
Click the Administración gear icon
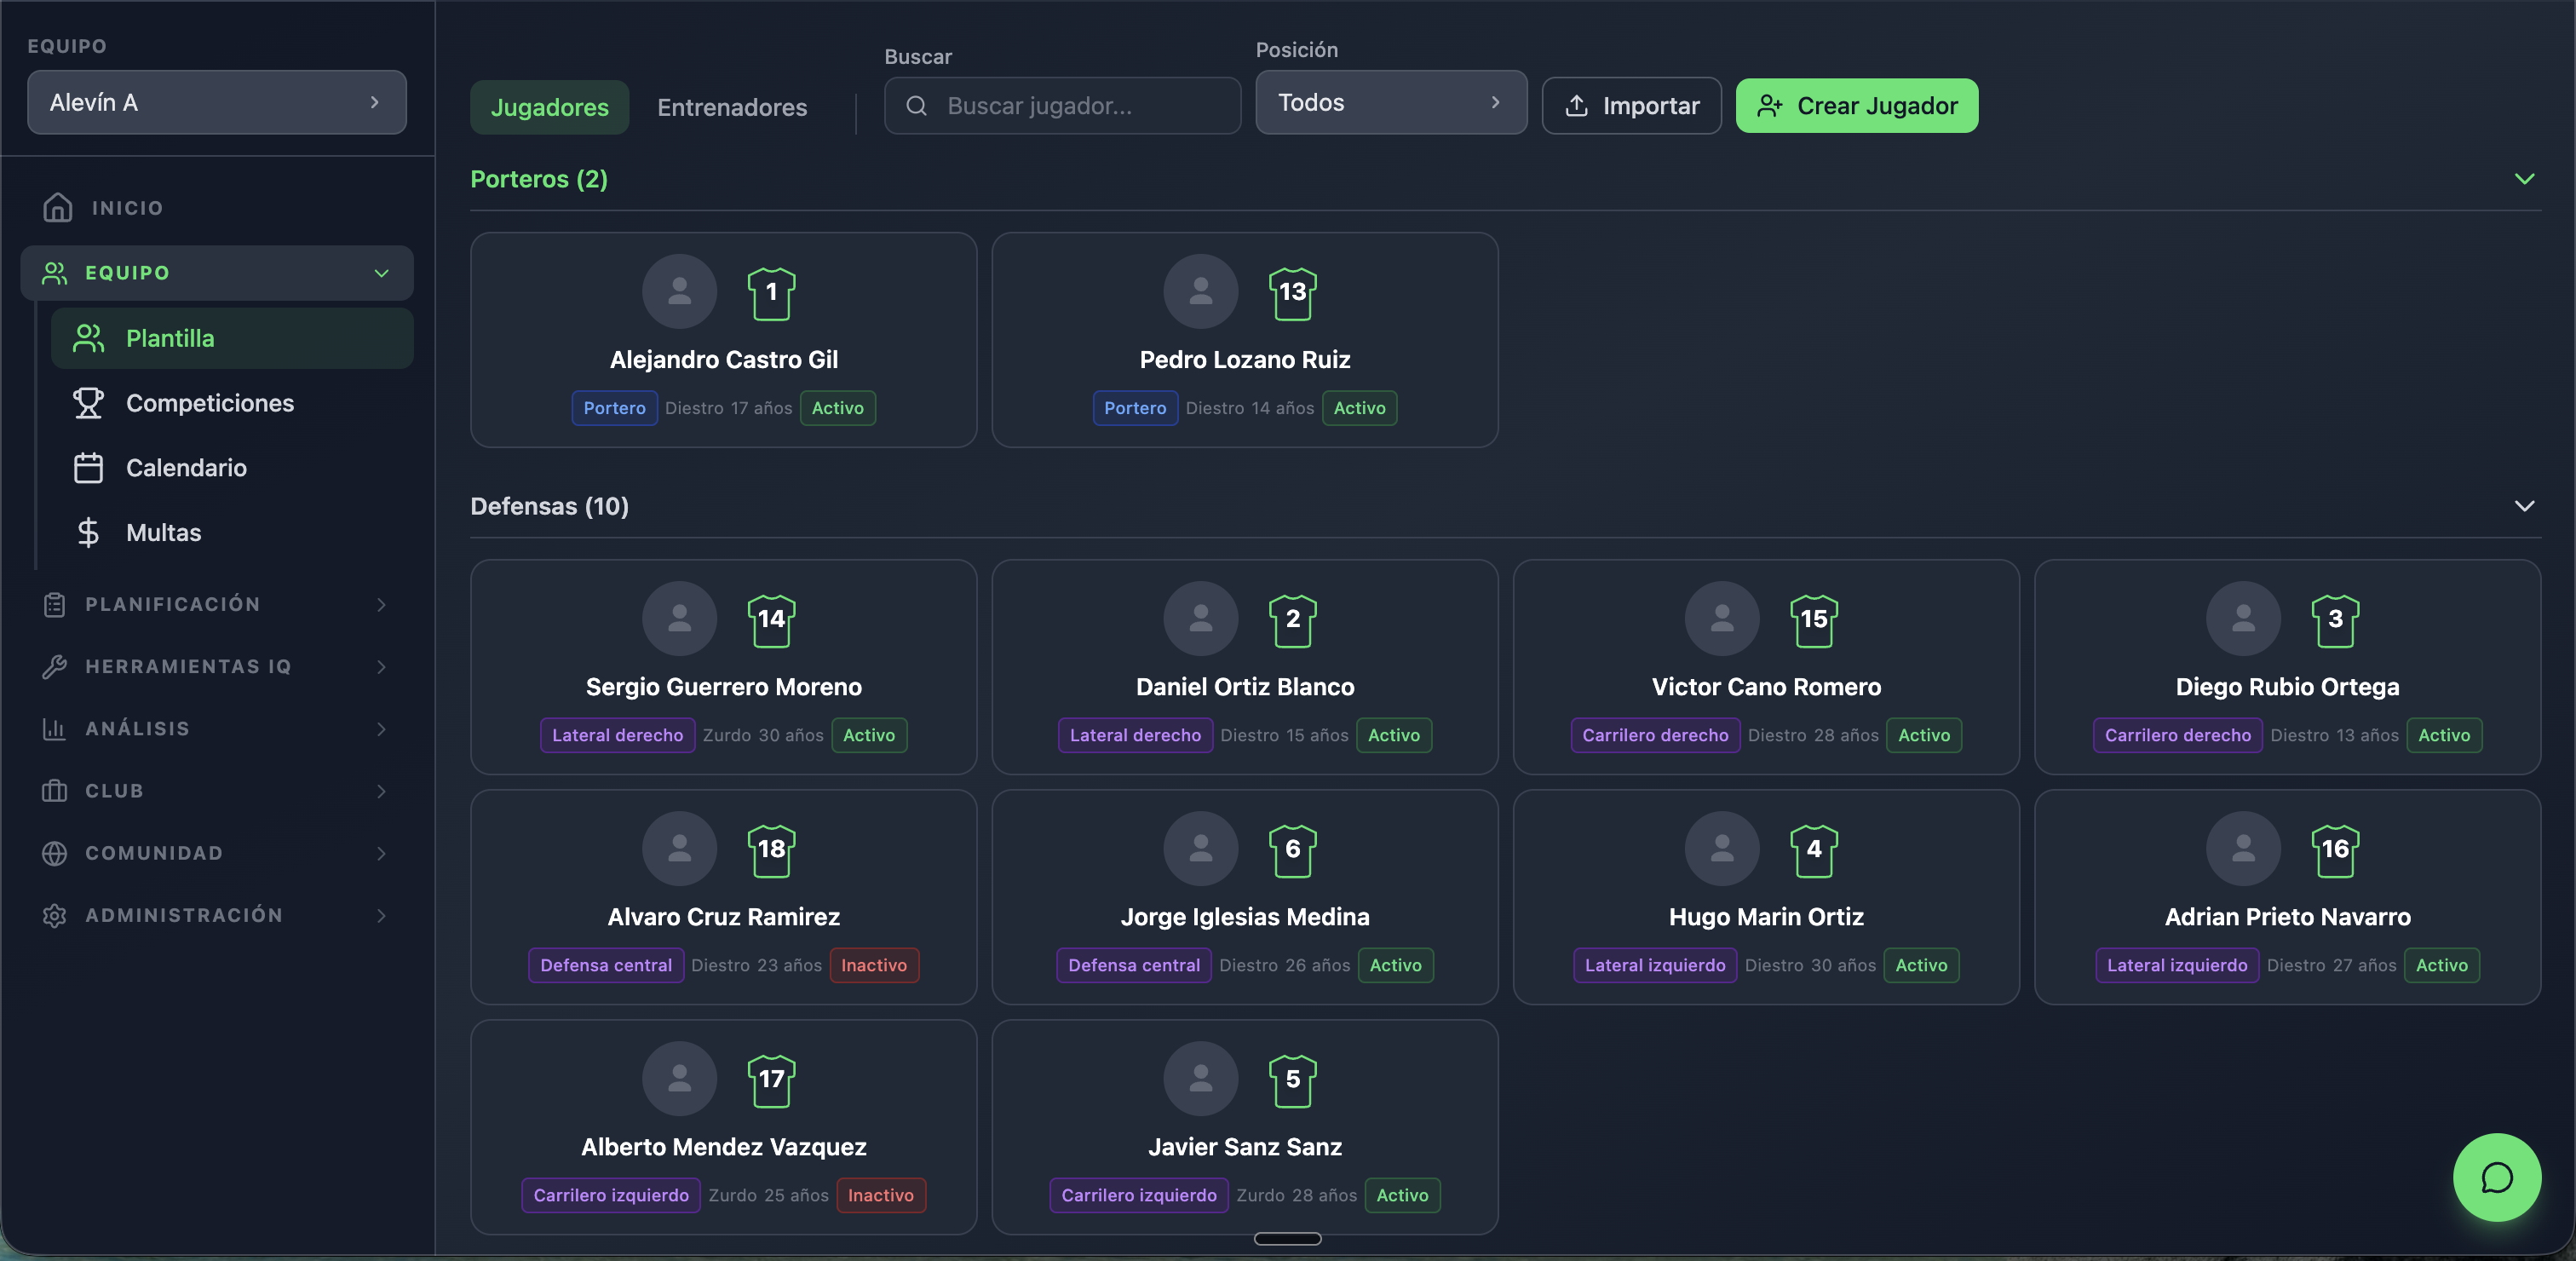click(55, 915)
